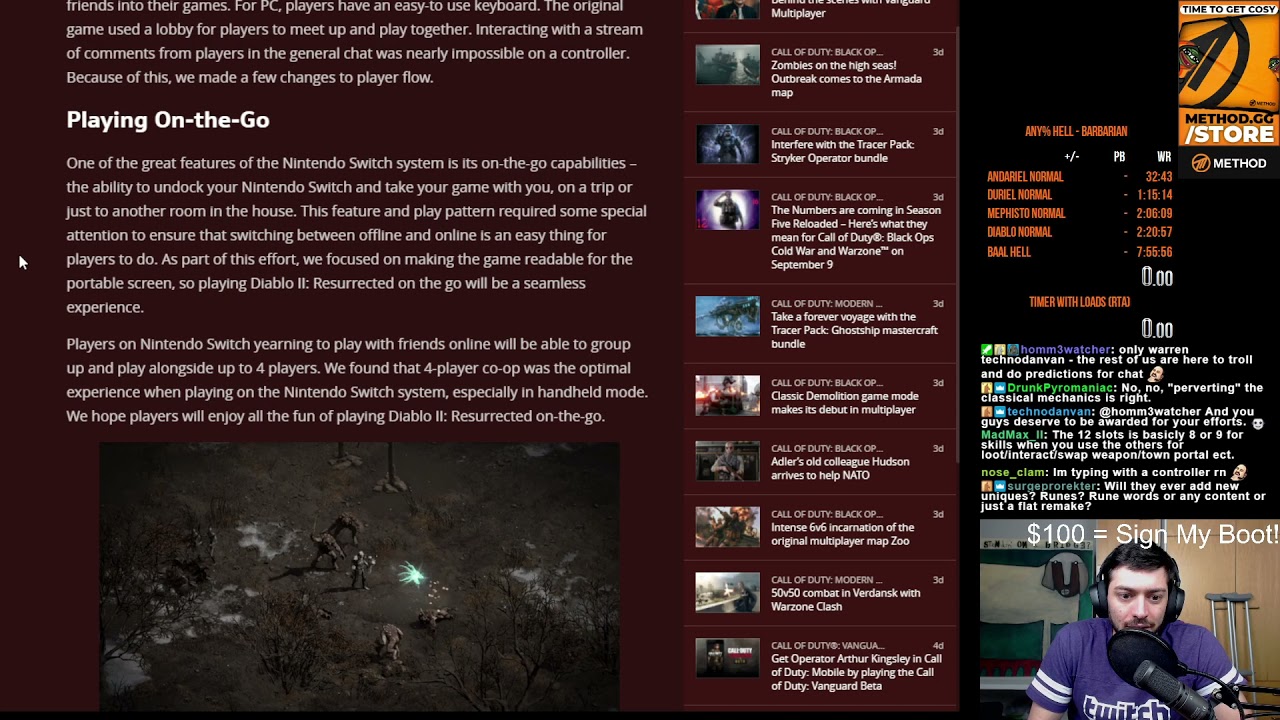Image resolution: width=1280 pixels, height=720 pixels.
Task: Select the 'DURIEL NORMAL' split row
Action: [x=1079, y=195]
